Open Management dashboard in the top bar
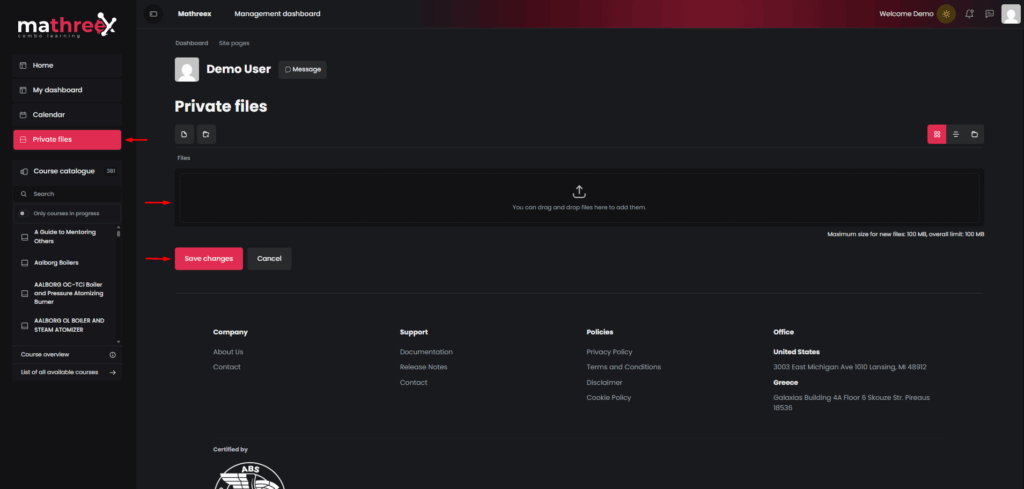Screen dimensions: 1024x489 pos(278,14)
